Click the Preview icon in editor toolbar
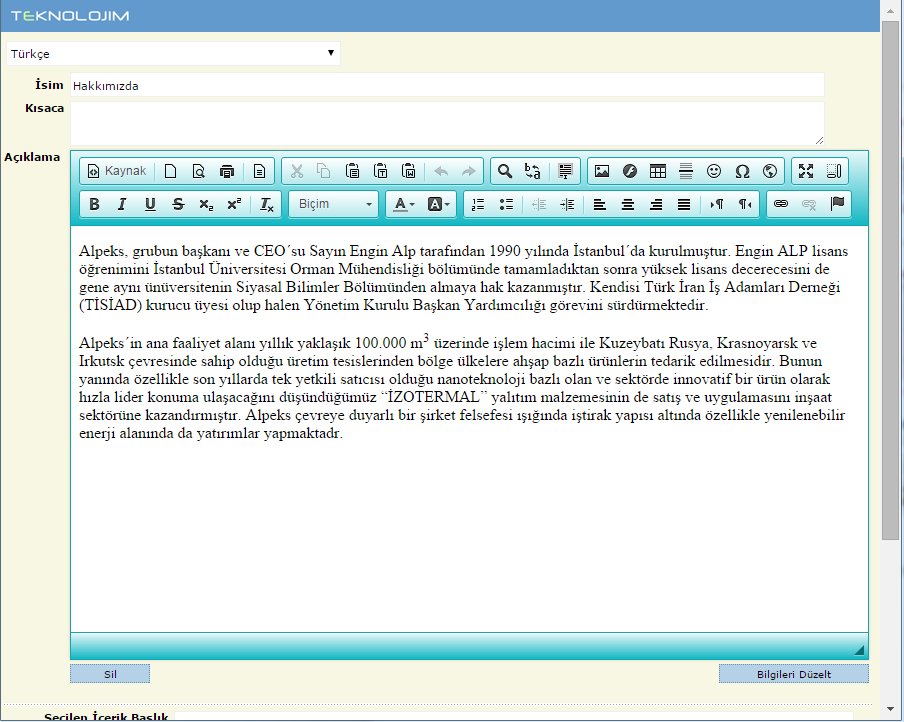 (x=199, y=171)
